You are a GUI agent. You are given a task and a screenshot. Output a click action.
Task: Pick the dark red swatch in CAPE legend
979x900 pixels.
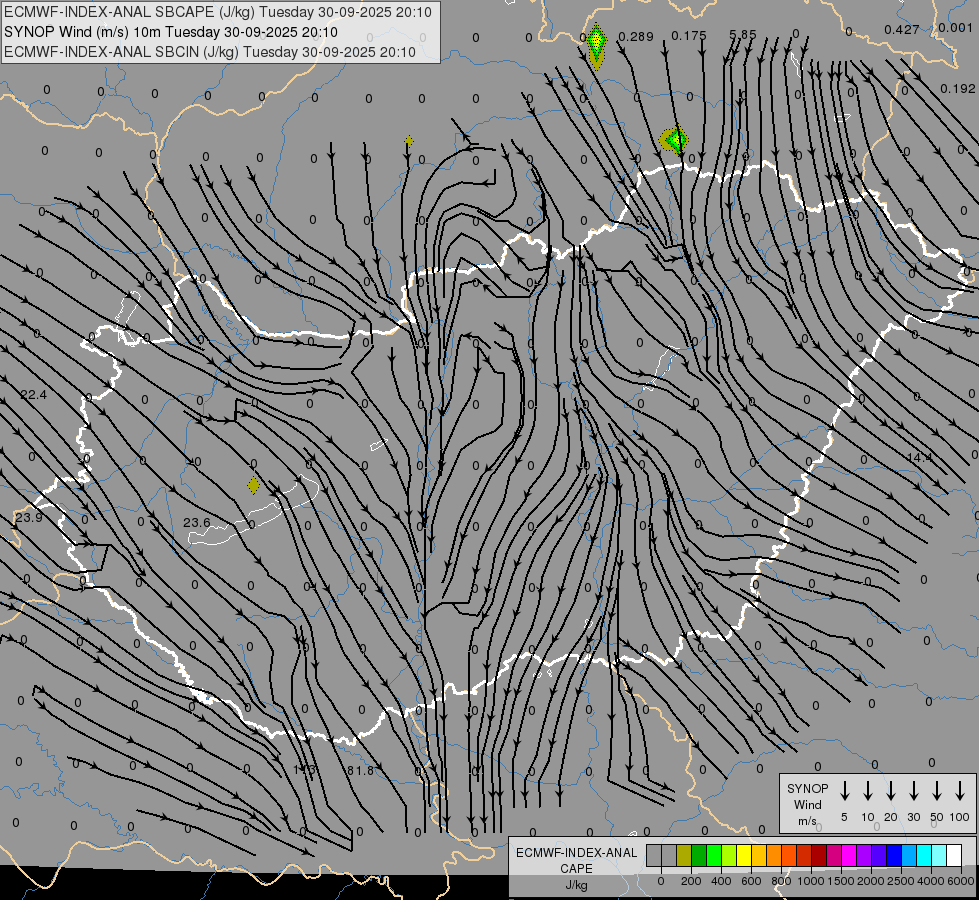pyautogui.click(x=819, y=855)
